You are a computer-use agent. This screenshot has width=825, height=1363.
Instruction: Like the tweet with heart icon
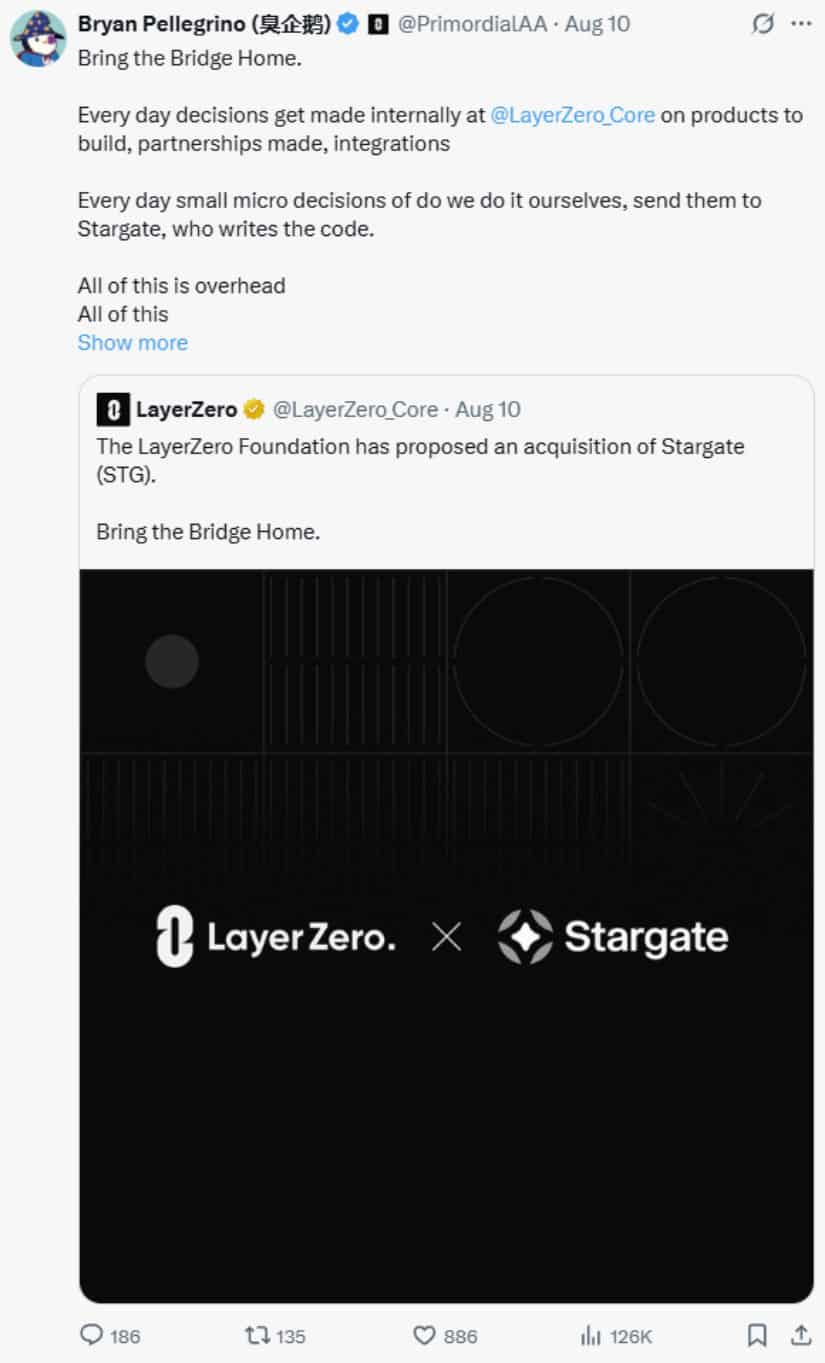[x=425, y=1335]
